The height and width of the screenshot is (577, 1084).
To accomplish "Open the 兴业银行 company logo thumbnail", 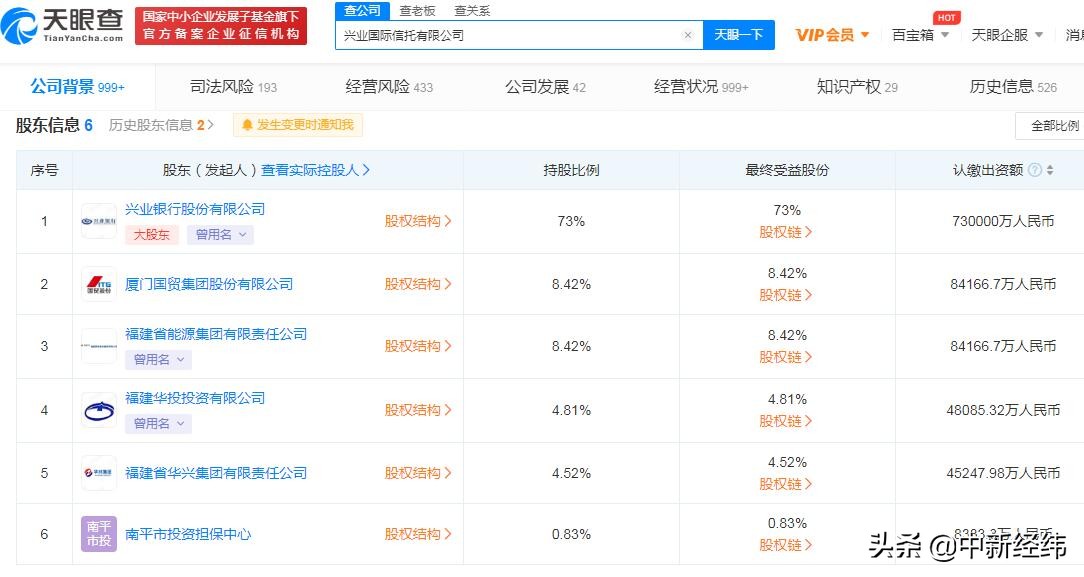I will (99, 221).
